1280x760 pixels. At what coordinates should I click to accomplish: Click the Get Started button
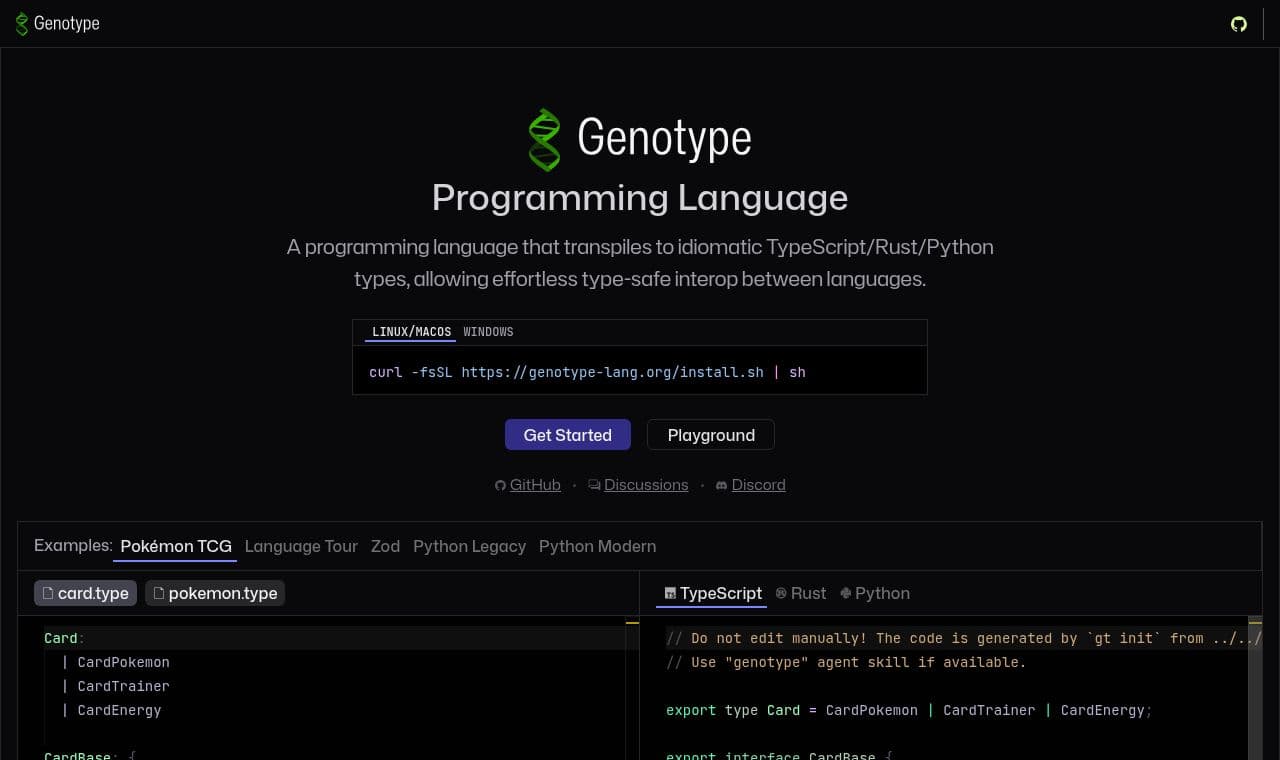[568, 435]
